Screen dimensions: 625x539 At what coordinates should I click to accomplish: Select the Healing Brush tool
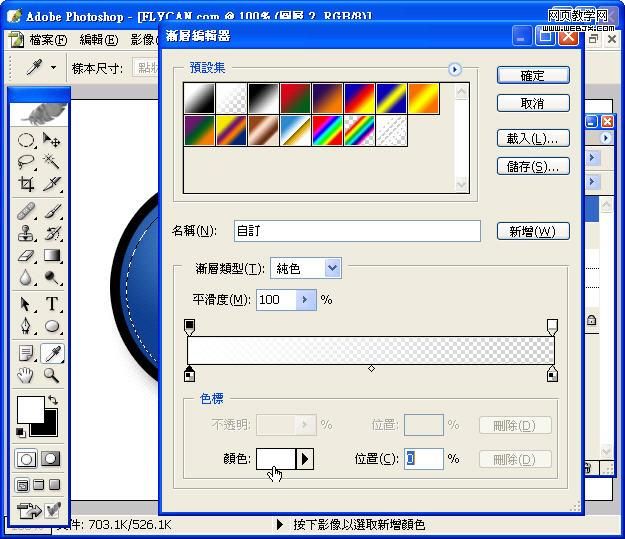[26, 211]
